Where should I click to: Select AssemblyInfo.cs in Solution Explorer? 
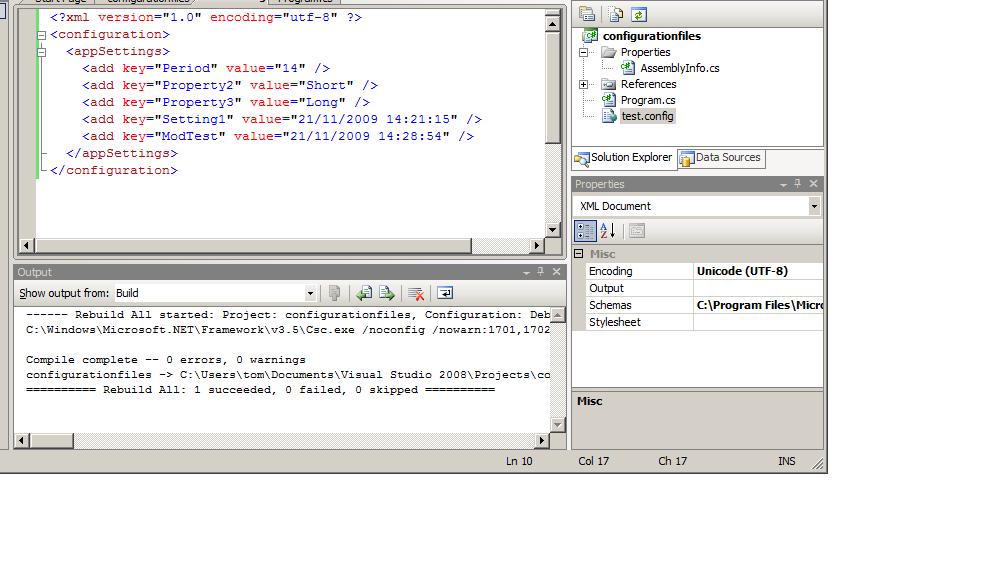680,68
